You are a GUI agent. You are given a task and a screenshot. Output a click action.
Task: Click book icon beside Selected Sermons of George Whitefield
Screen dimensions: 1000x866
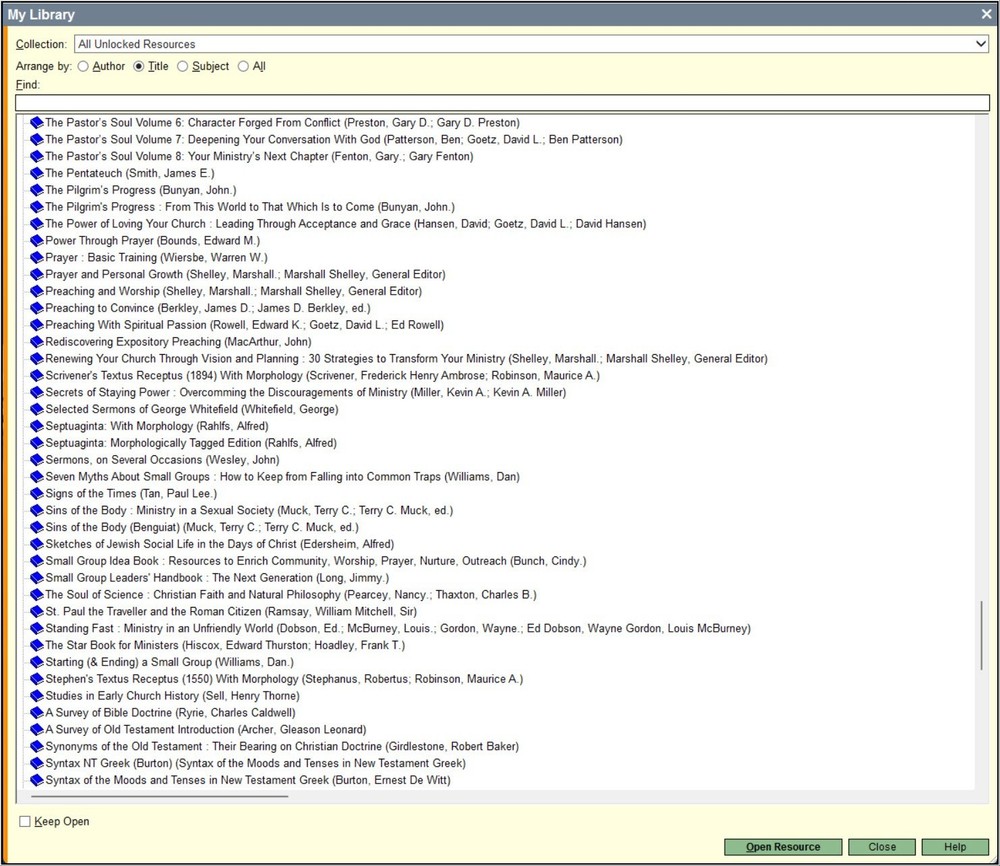[x=37, y=409]
